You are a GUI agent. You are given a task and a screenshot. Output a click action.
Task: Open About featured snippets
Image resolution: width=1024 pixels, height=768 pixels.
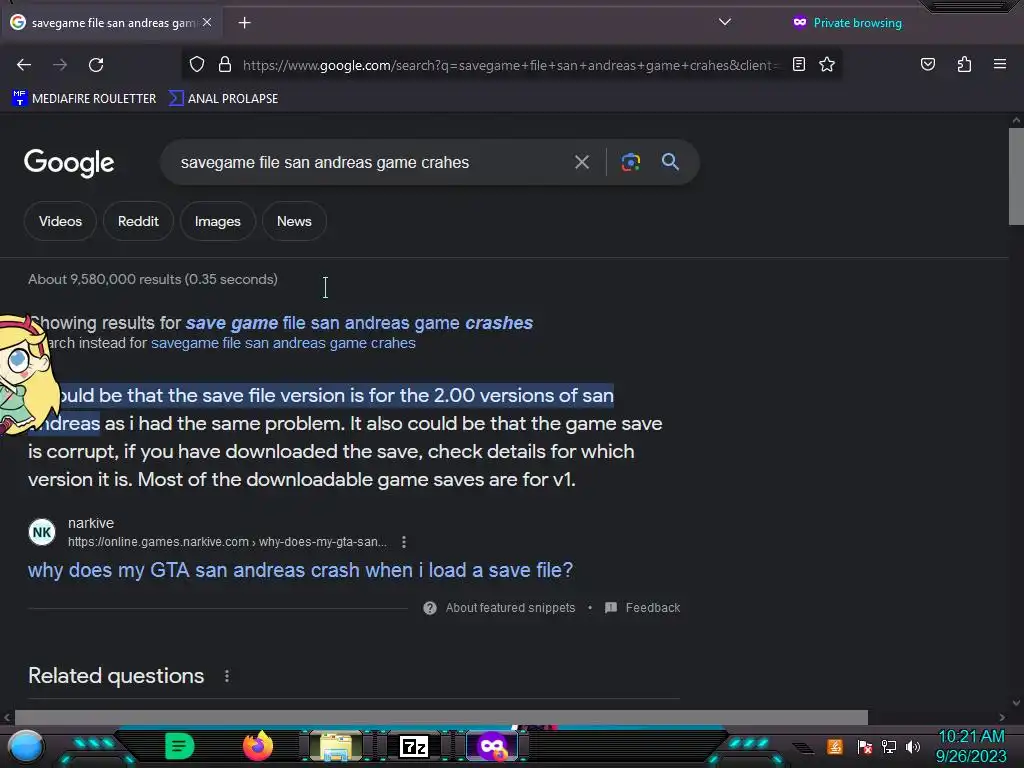pos(500,608)
